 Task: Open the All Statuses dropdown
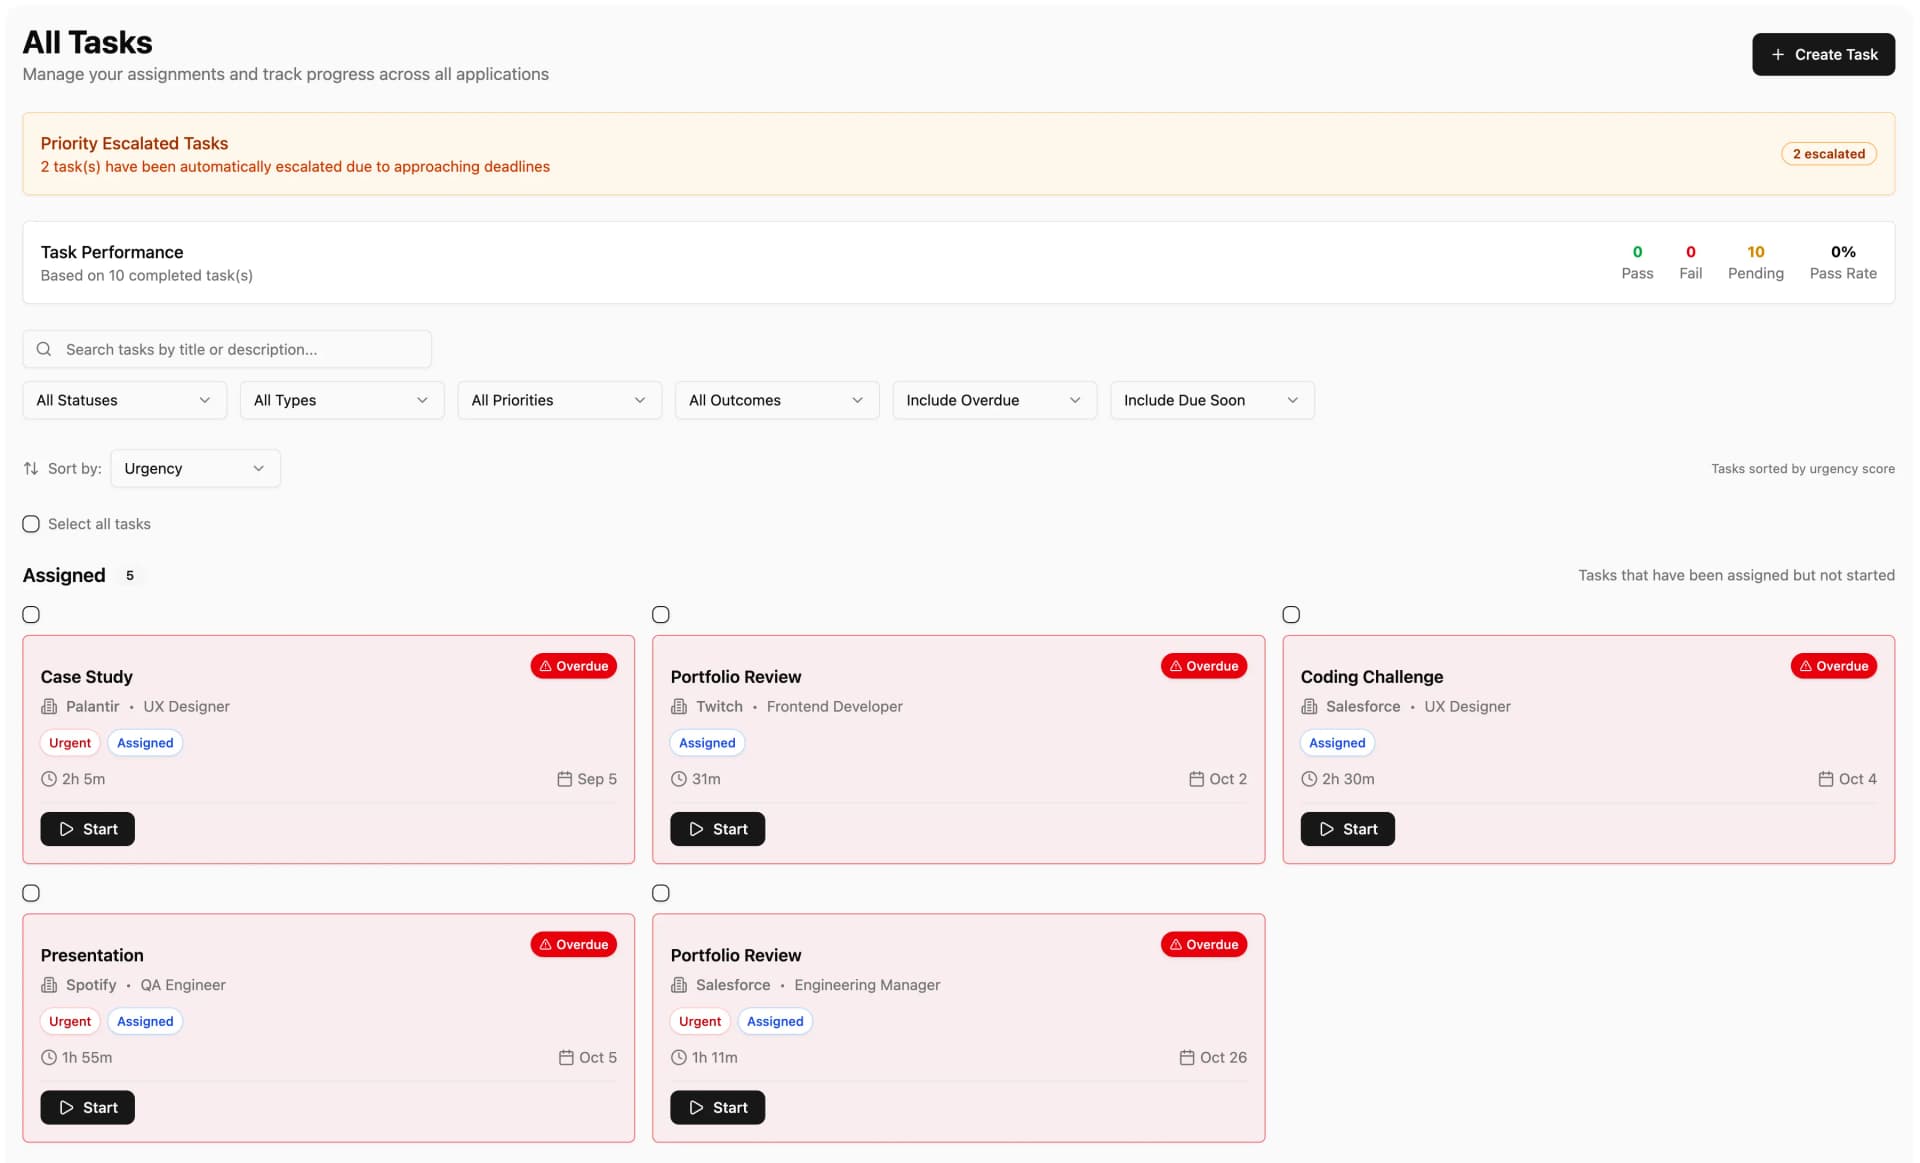[124, 400]
